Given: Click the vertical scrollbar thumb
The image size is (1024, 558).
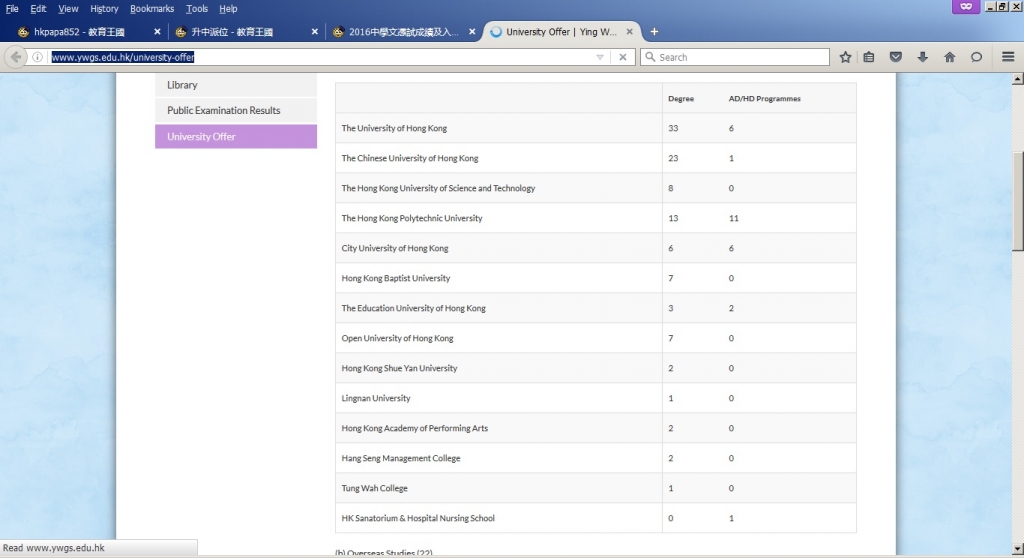Looking at the screenshot, I should (1017, 201).
